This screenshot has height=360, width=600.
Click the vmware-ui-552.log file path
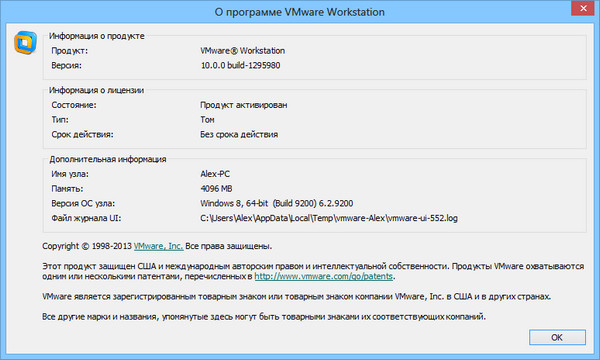pyautogui.click(x=329, y=218)
